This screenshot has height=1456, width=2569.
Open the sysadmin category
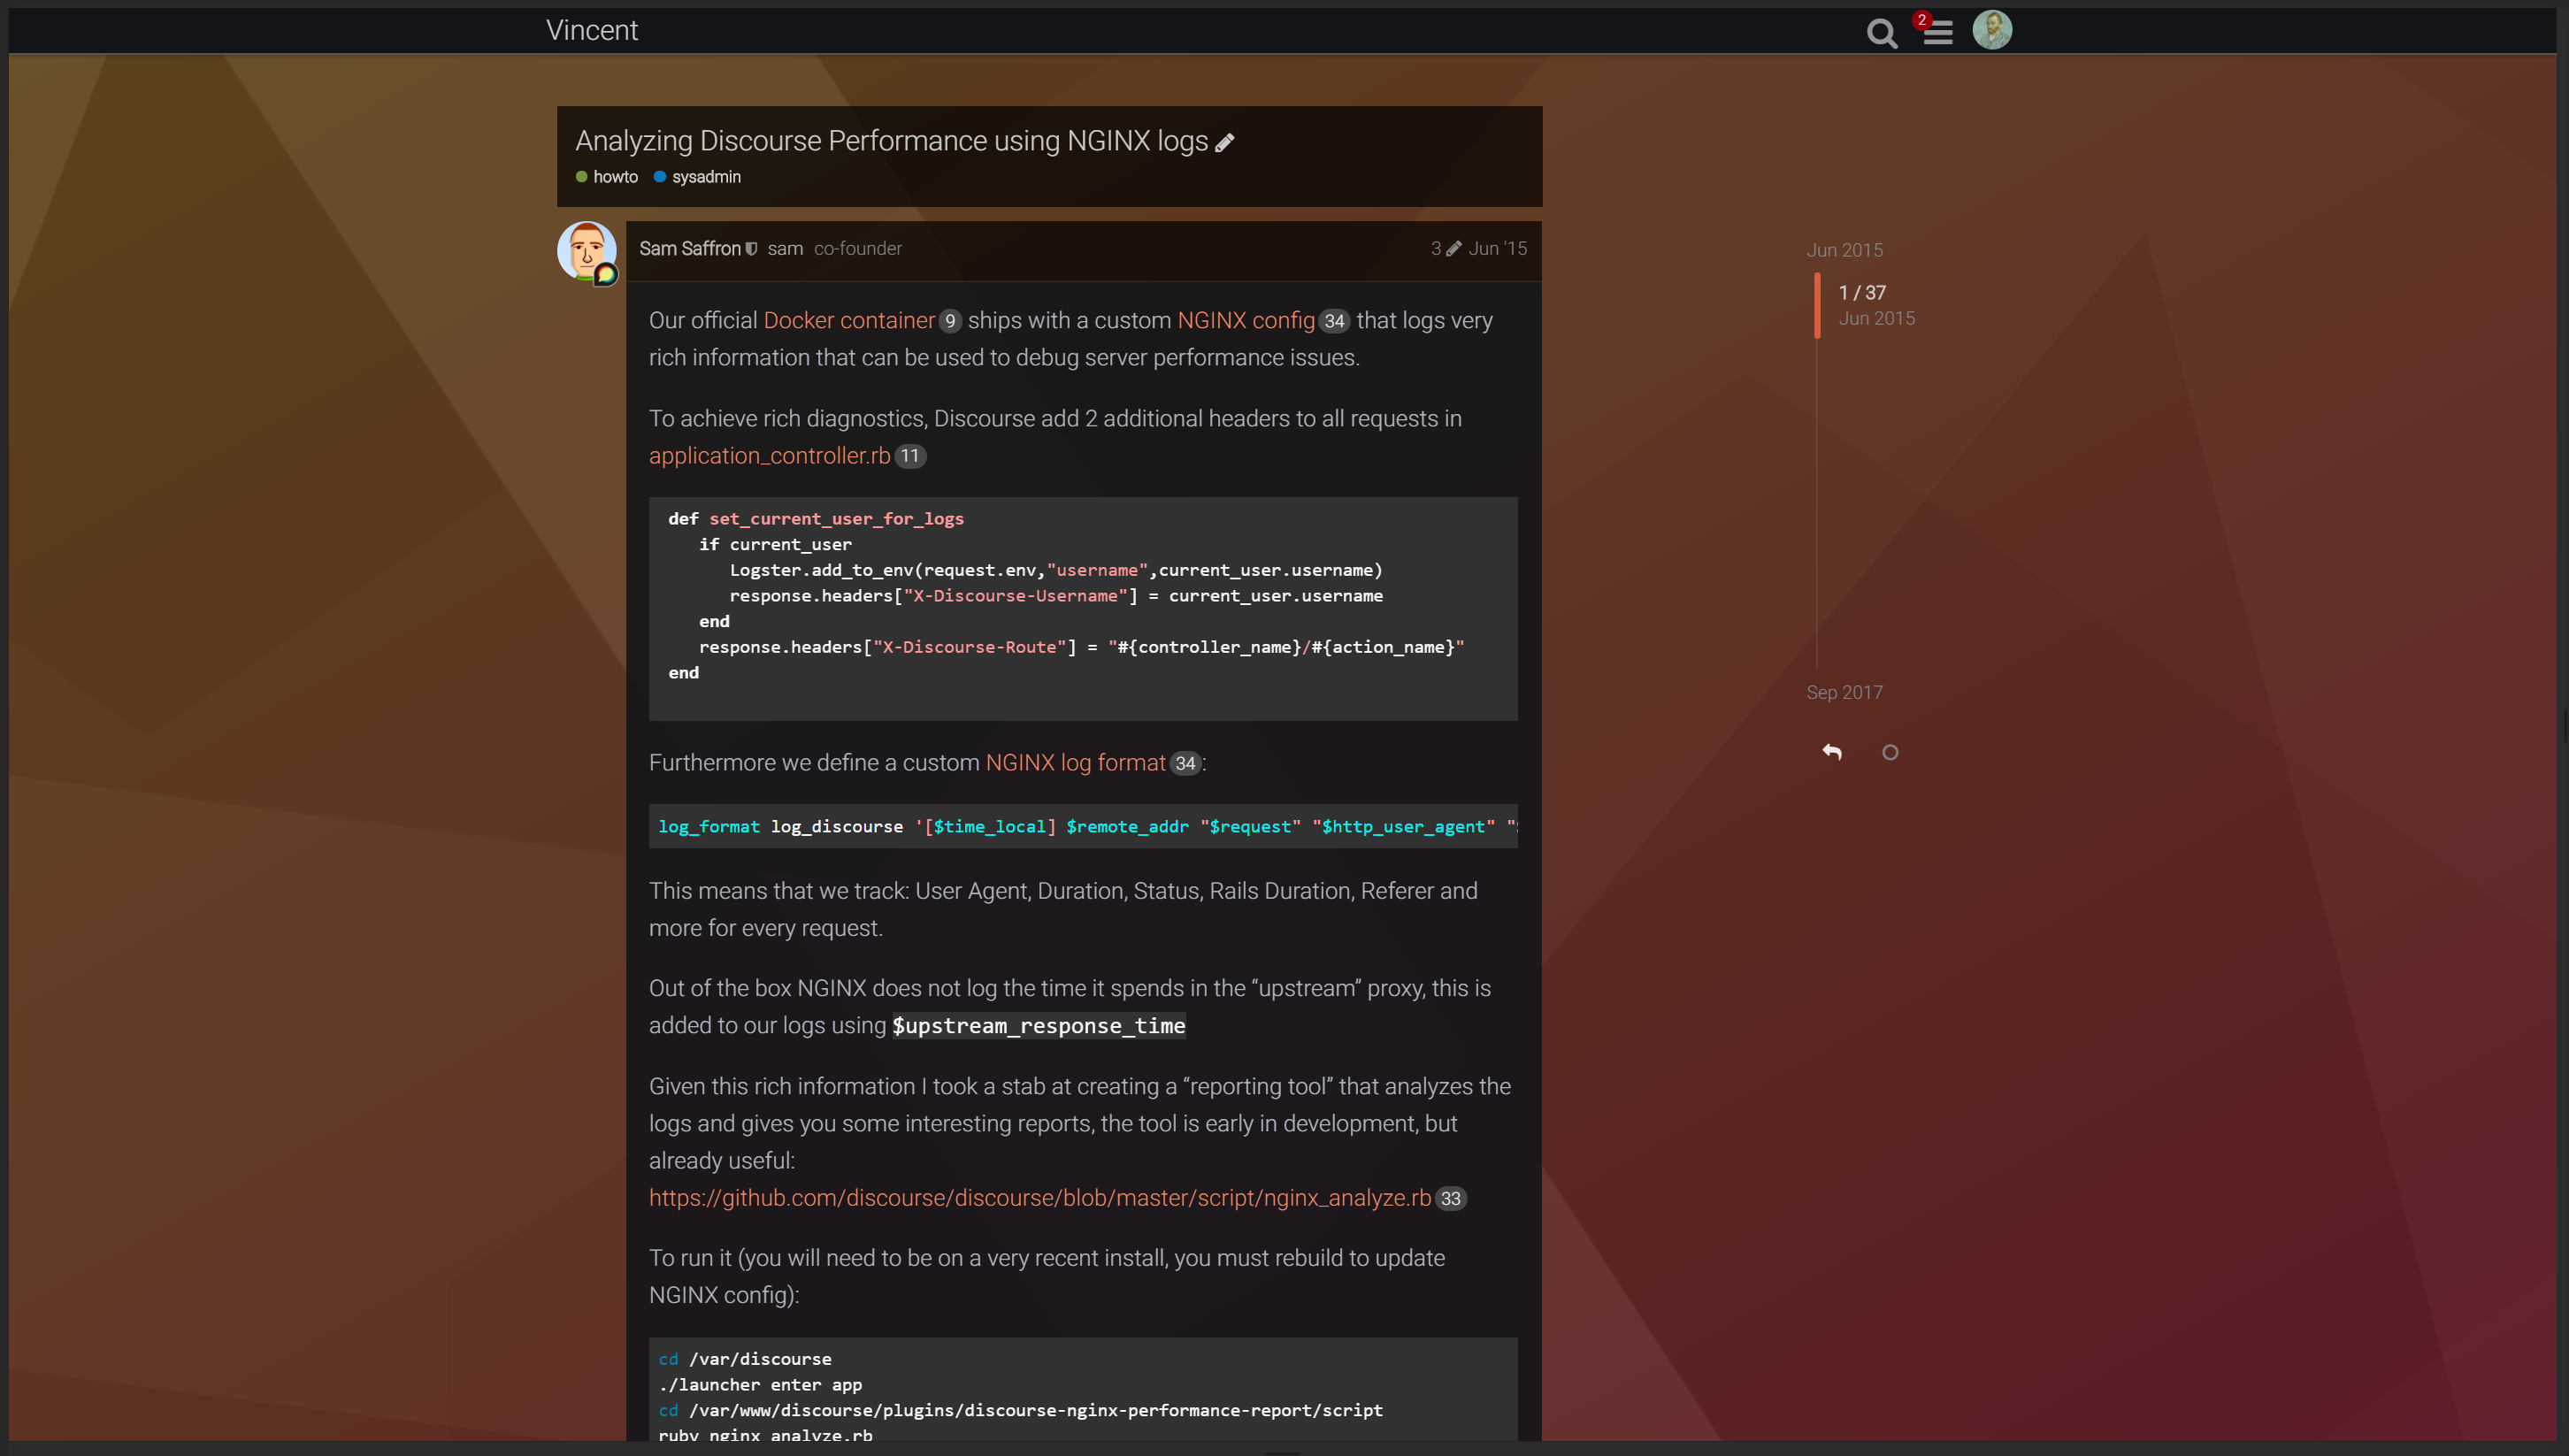pyautogui.click(x=698, y=177)
